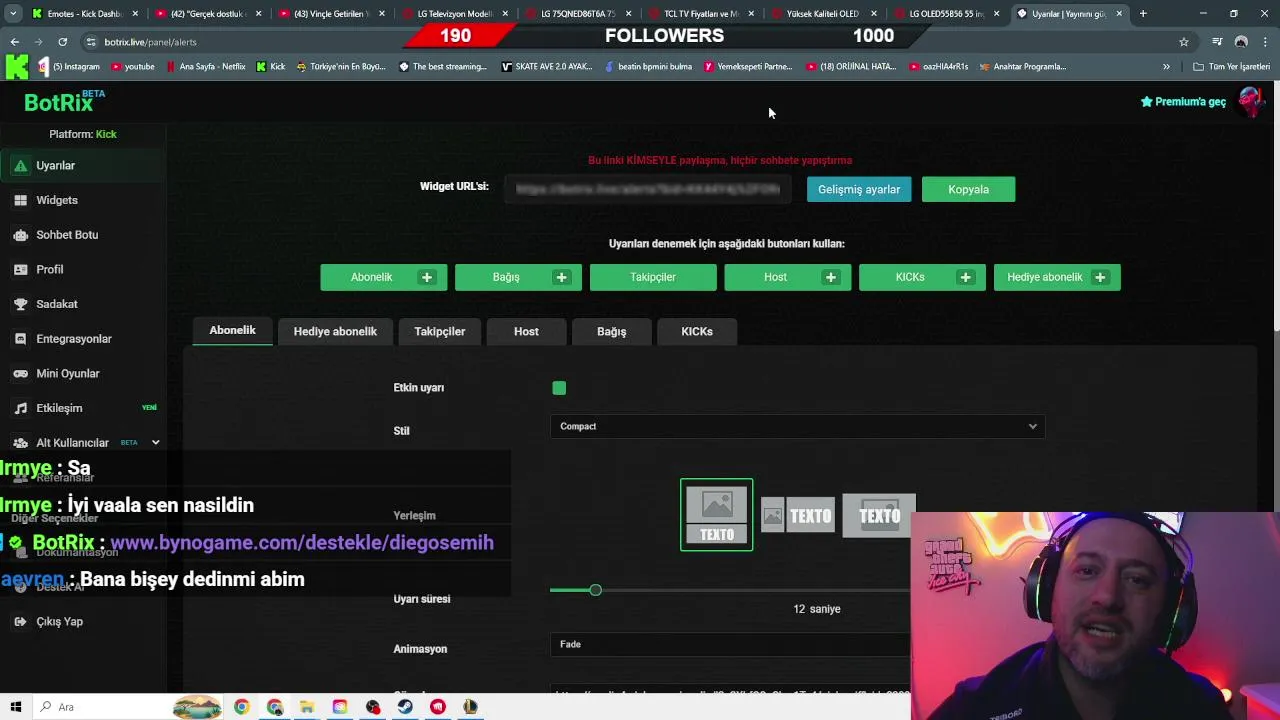Click the Sohbet Botu robot icon
This screenshot has height=720, width=1280.
(x=20, y=235)
